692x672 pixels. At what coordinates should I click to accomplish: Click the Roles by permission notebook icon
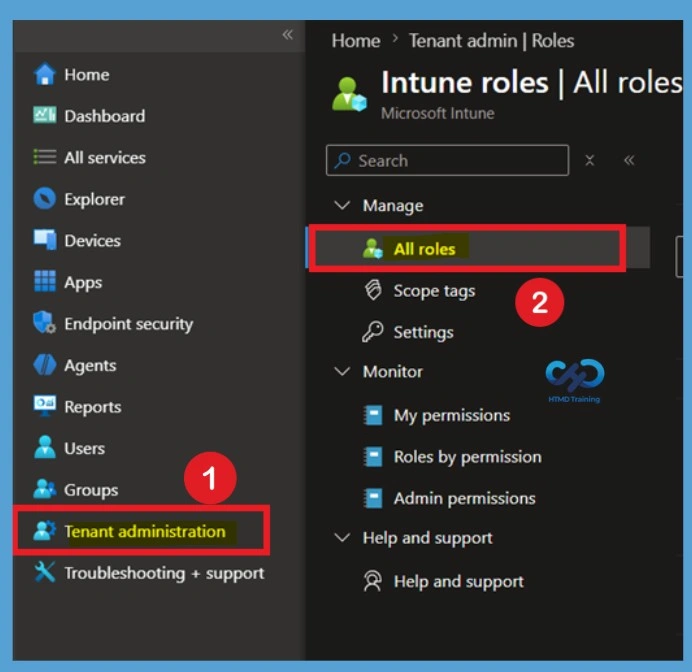coord(373,456)
